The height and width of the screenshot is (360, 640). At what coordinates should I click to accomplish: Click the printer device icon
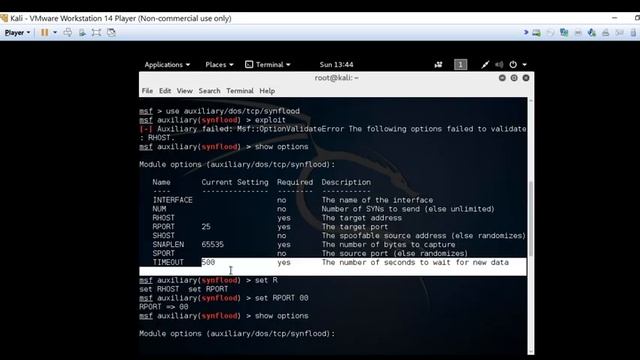coord(605,33)
